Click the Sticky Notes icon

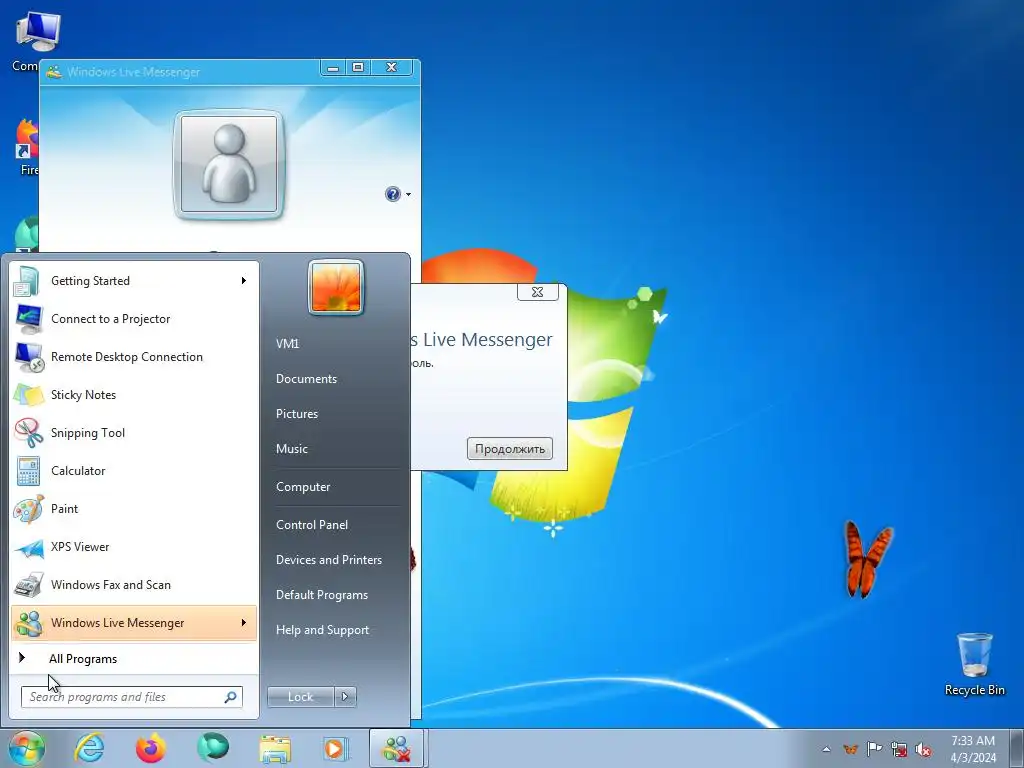(28, 395)
